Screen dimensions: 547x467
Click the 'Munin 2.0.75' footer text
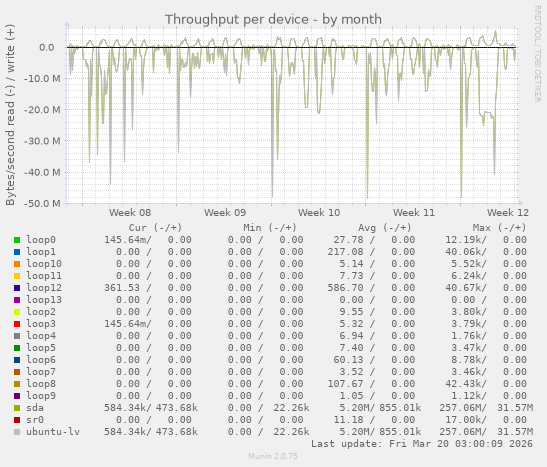273,456
